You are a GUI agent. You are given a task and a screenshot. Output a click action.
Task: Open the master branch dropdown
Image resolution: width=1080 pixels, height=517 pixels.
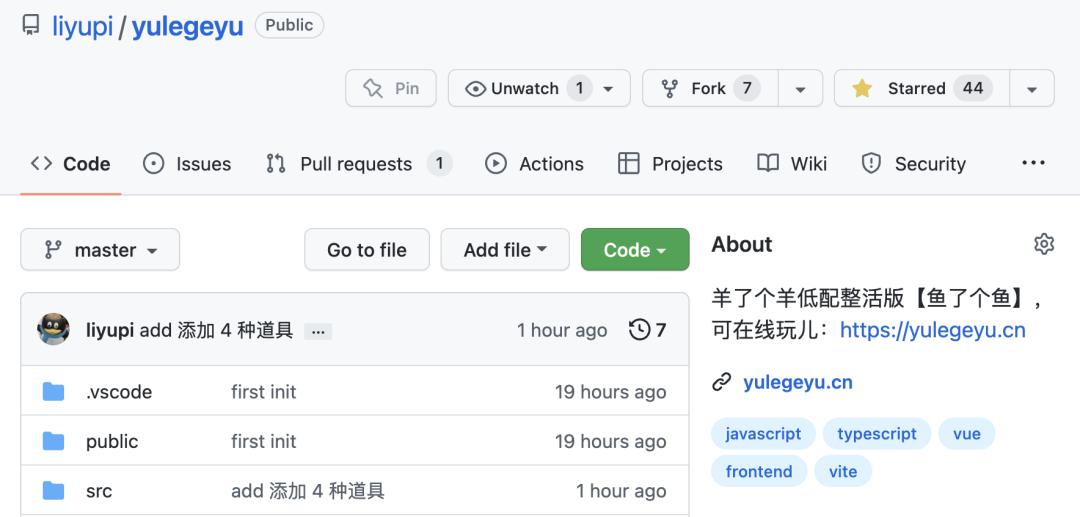(x=100, y=250)
